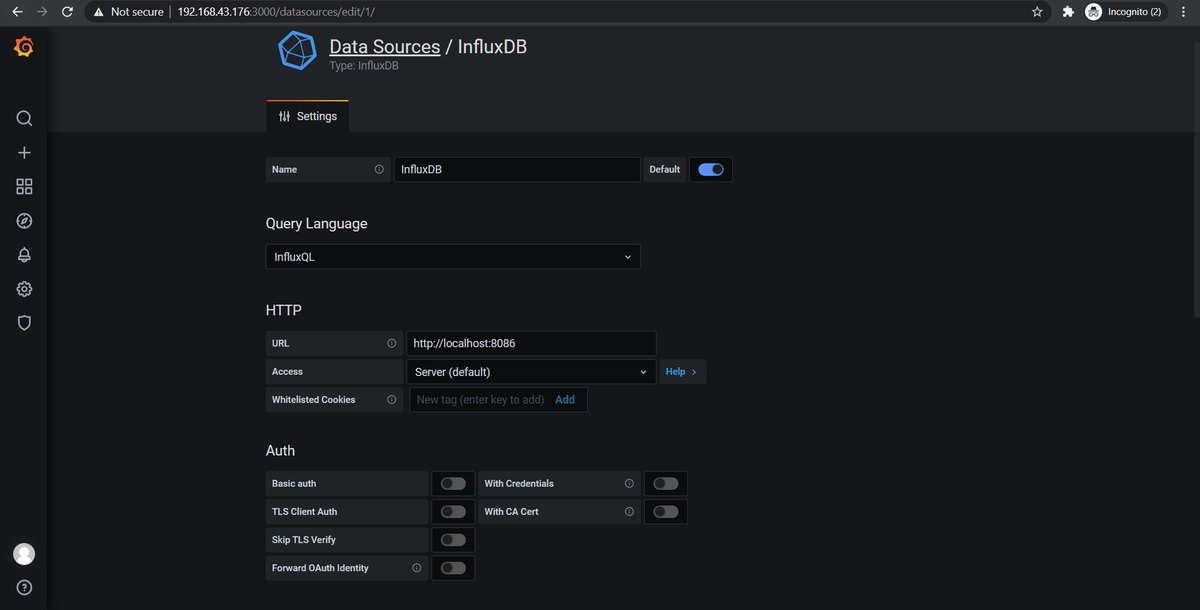Select the Settings tab
The image size is (1200, 610).
[307, 116]
